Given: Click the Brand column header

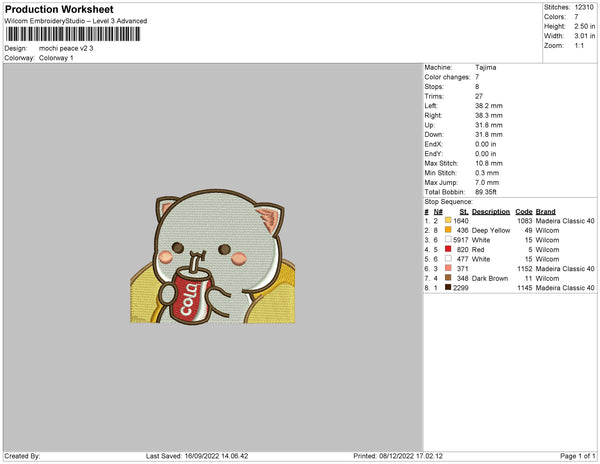Looking at the screenshot, I should click(546, 212).
